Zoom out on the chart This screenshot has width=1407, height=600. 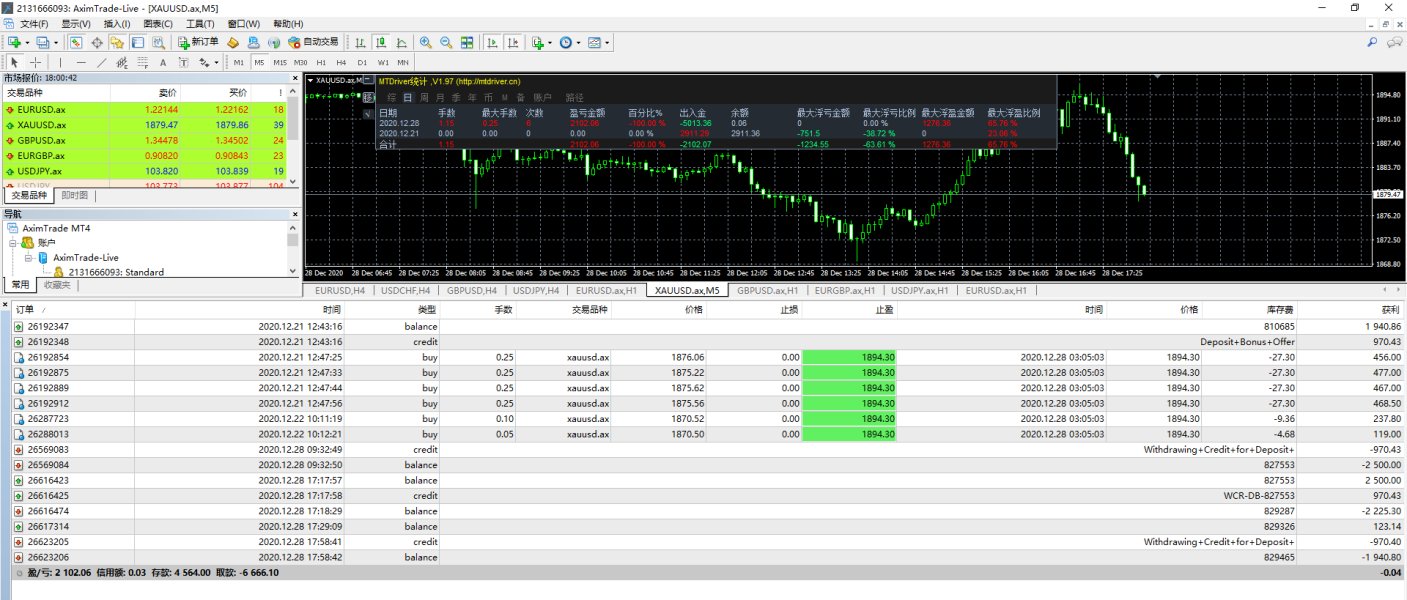click(446, 42)
